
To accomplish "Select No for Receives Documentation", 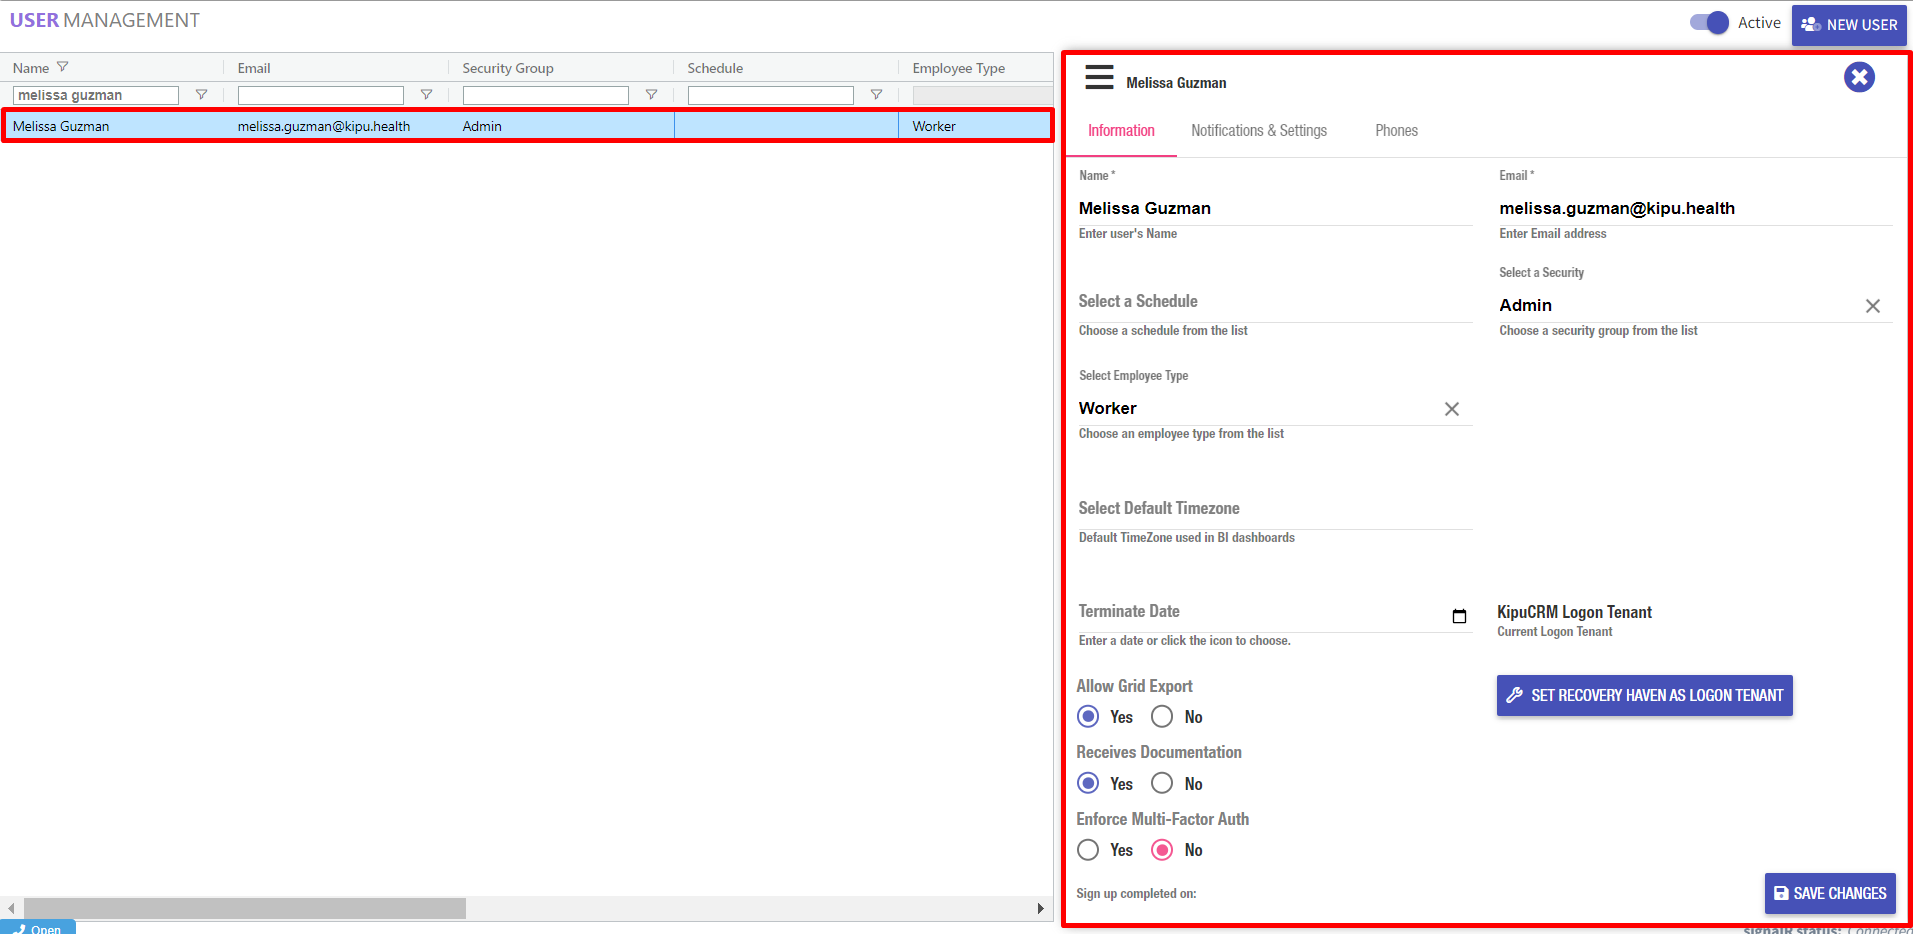I will click(1162, 783).
